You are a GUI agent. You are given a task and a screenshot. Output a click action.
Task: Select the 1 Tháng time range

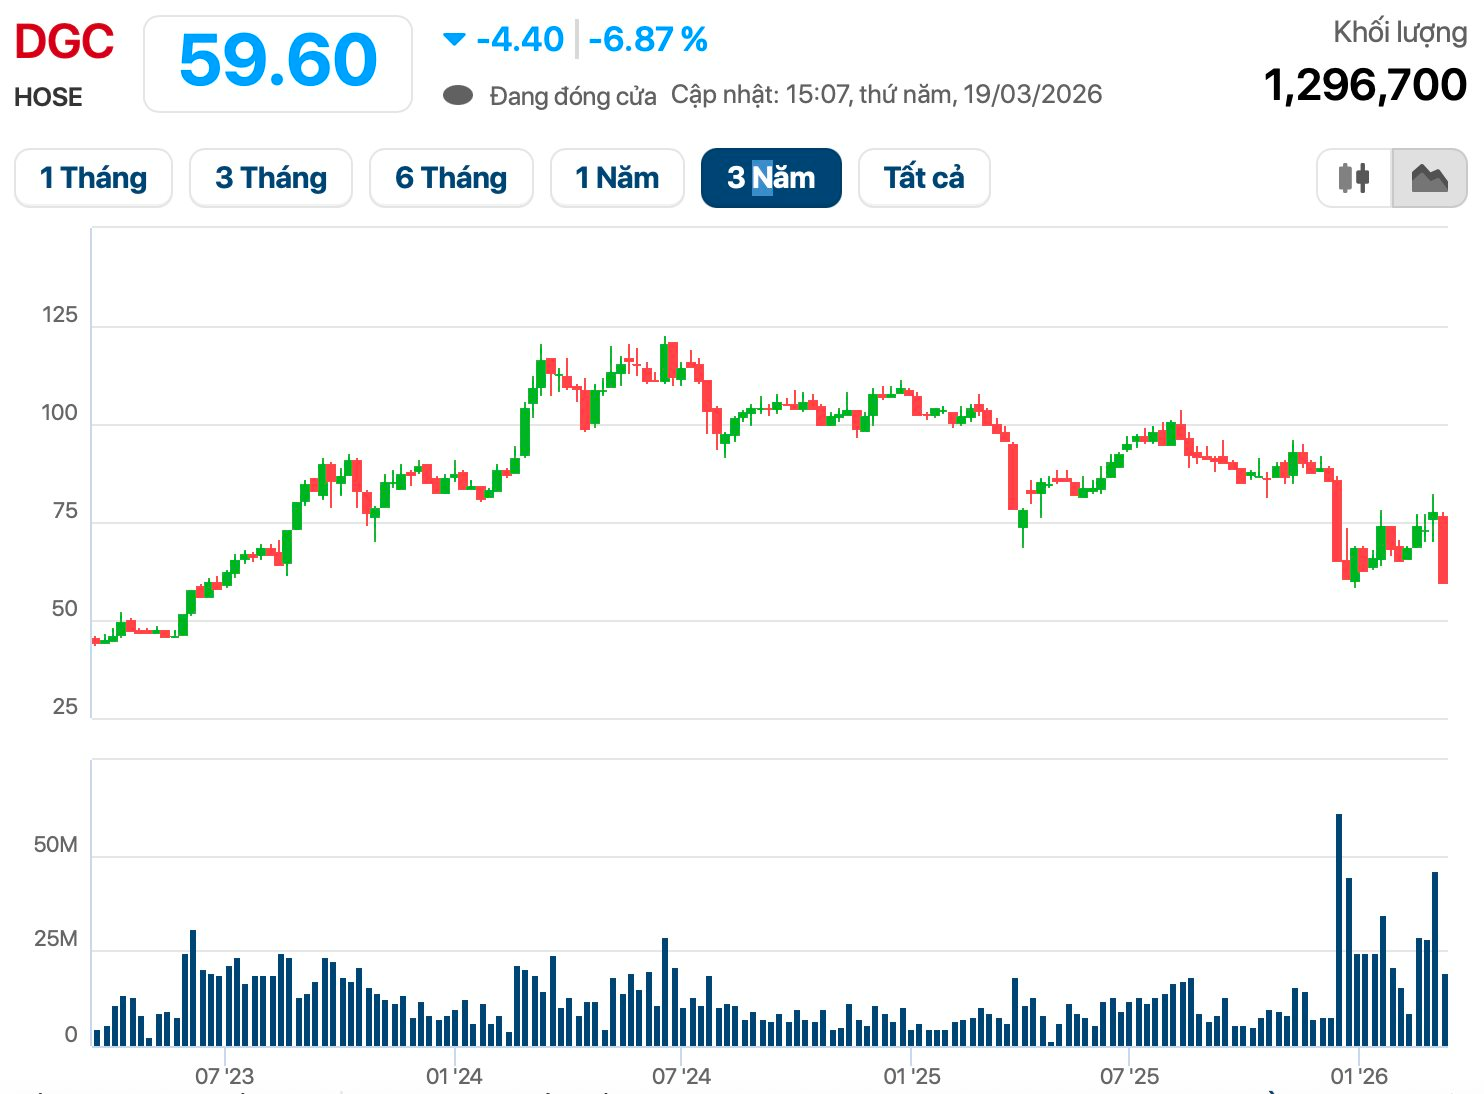click(x=93, y=178)
